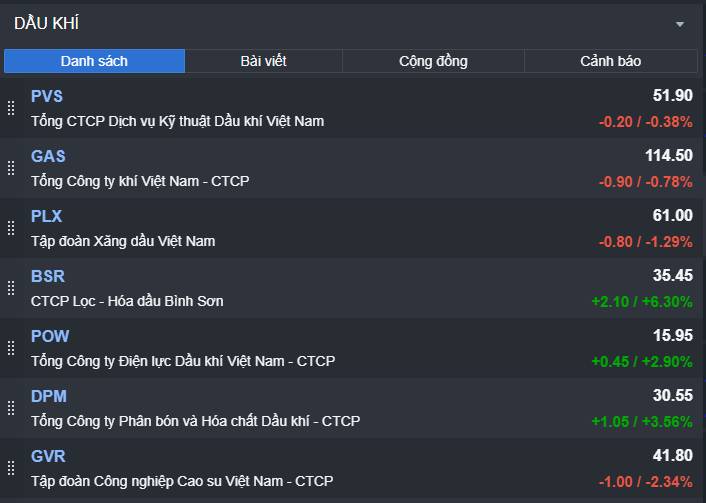Click the POW stock symbol
Image resolution: width=706 pixels, height=503 pixels.
(50, 336)
